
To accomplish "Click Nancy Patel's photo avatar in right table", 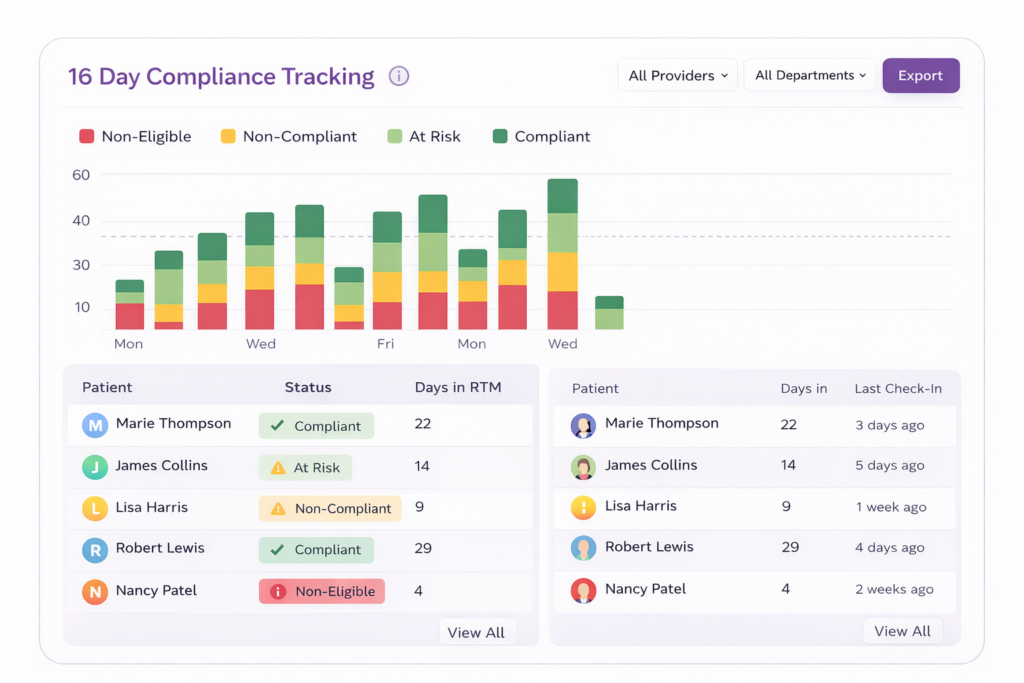I will (x=583, y=590).
